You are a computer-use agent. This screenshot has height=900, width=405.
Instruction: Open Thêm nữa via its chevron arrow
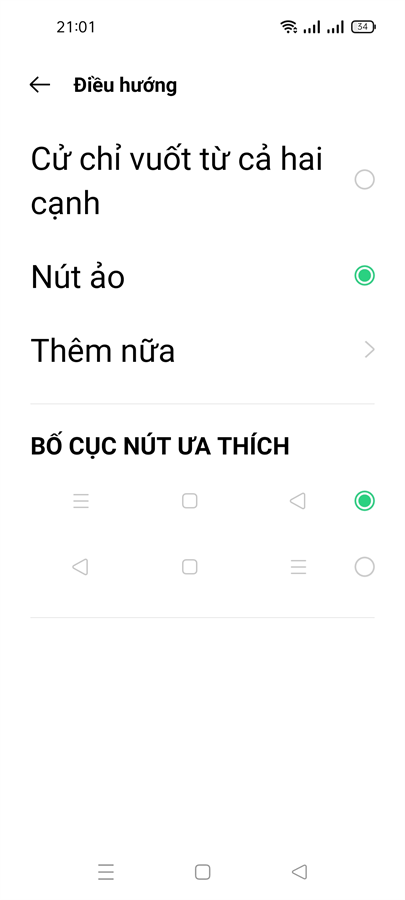[x=369, y=350]
